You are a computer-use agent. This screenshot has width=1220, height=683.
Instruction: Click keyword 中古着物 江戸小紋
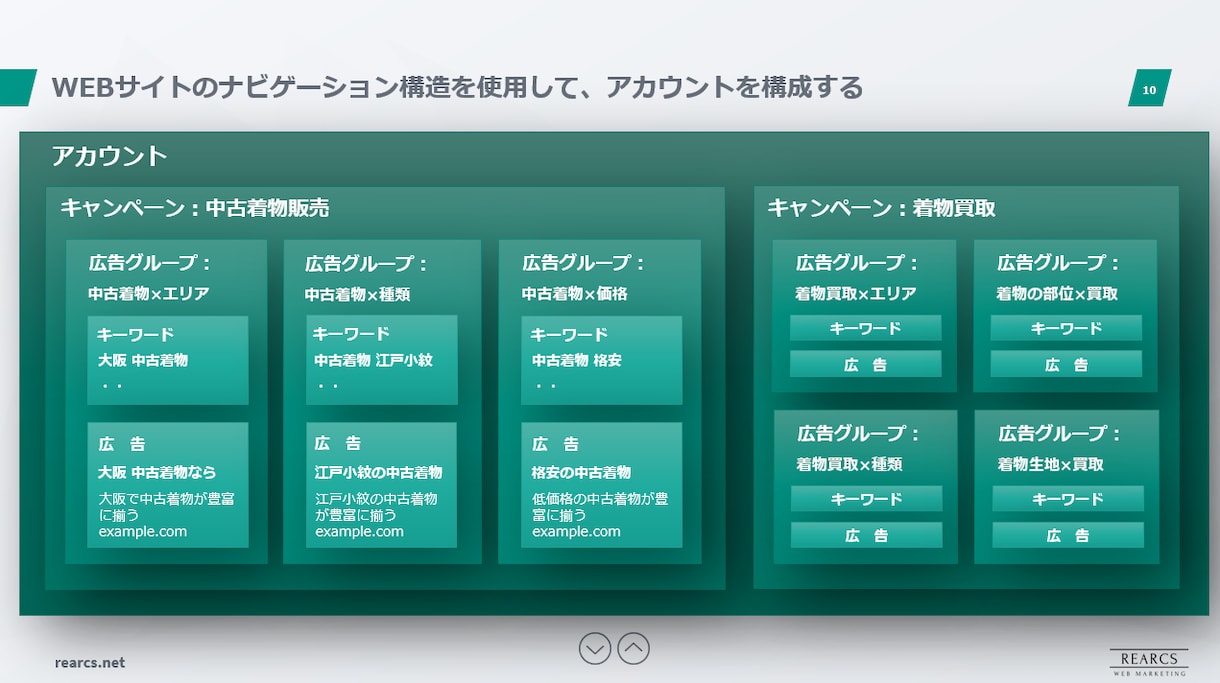pyautogui.click(x=373, y=360)
